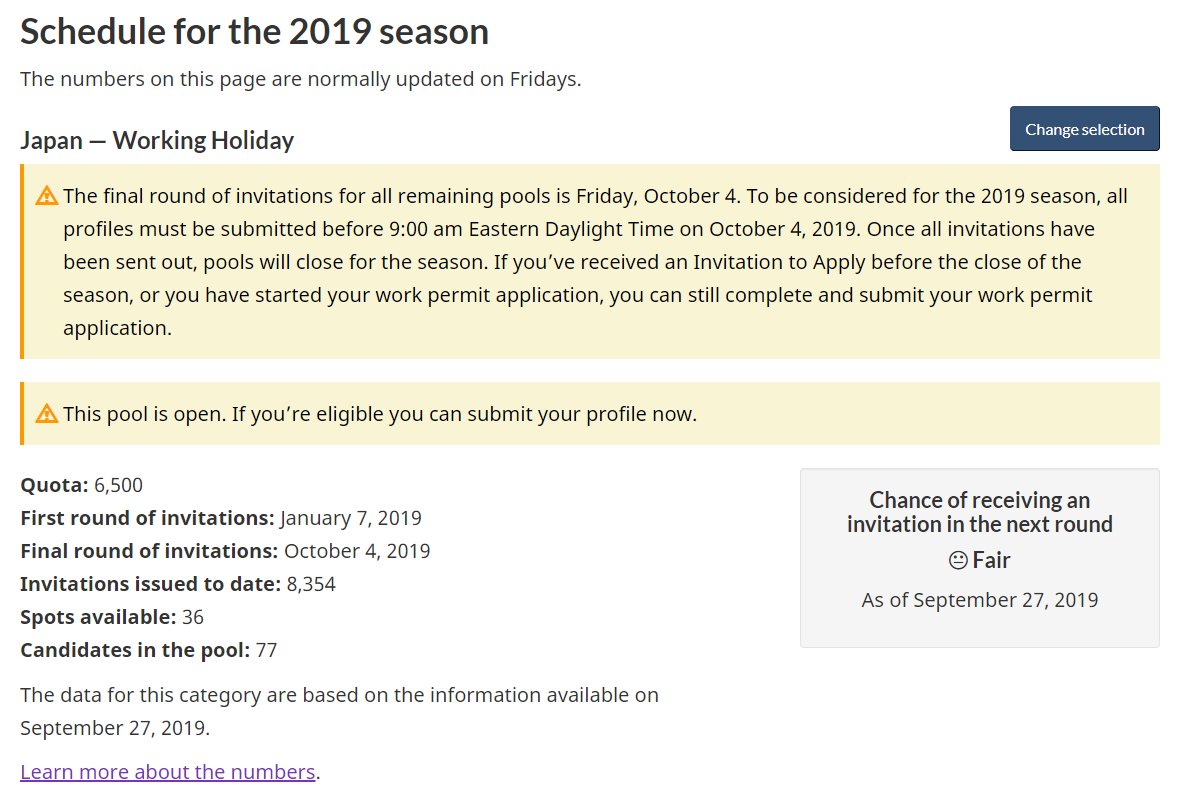Open the Learn more about the numbers link

(x=167, y=772)
